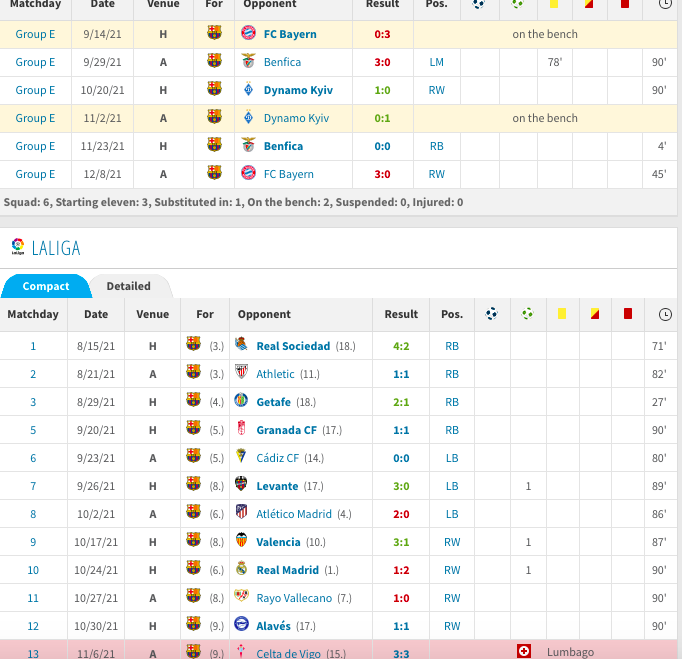Screen dimensions: 682x659
Task: Click the red card icon in LaLiga header
Action: point(628,314)
